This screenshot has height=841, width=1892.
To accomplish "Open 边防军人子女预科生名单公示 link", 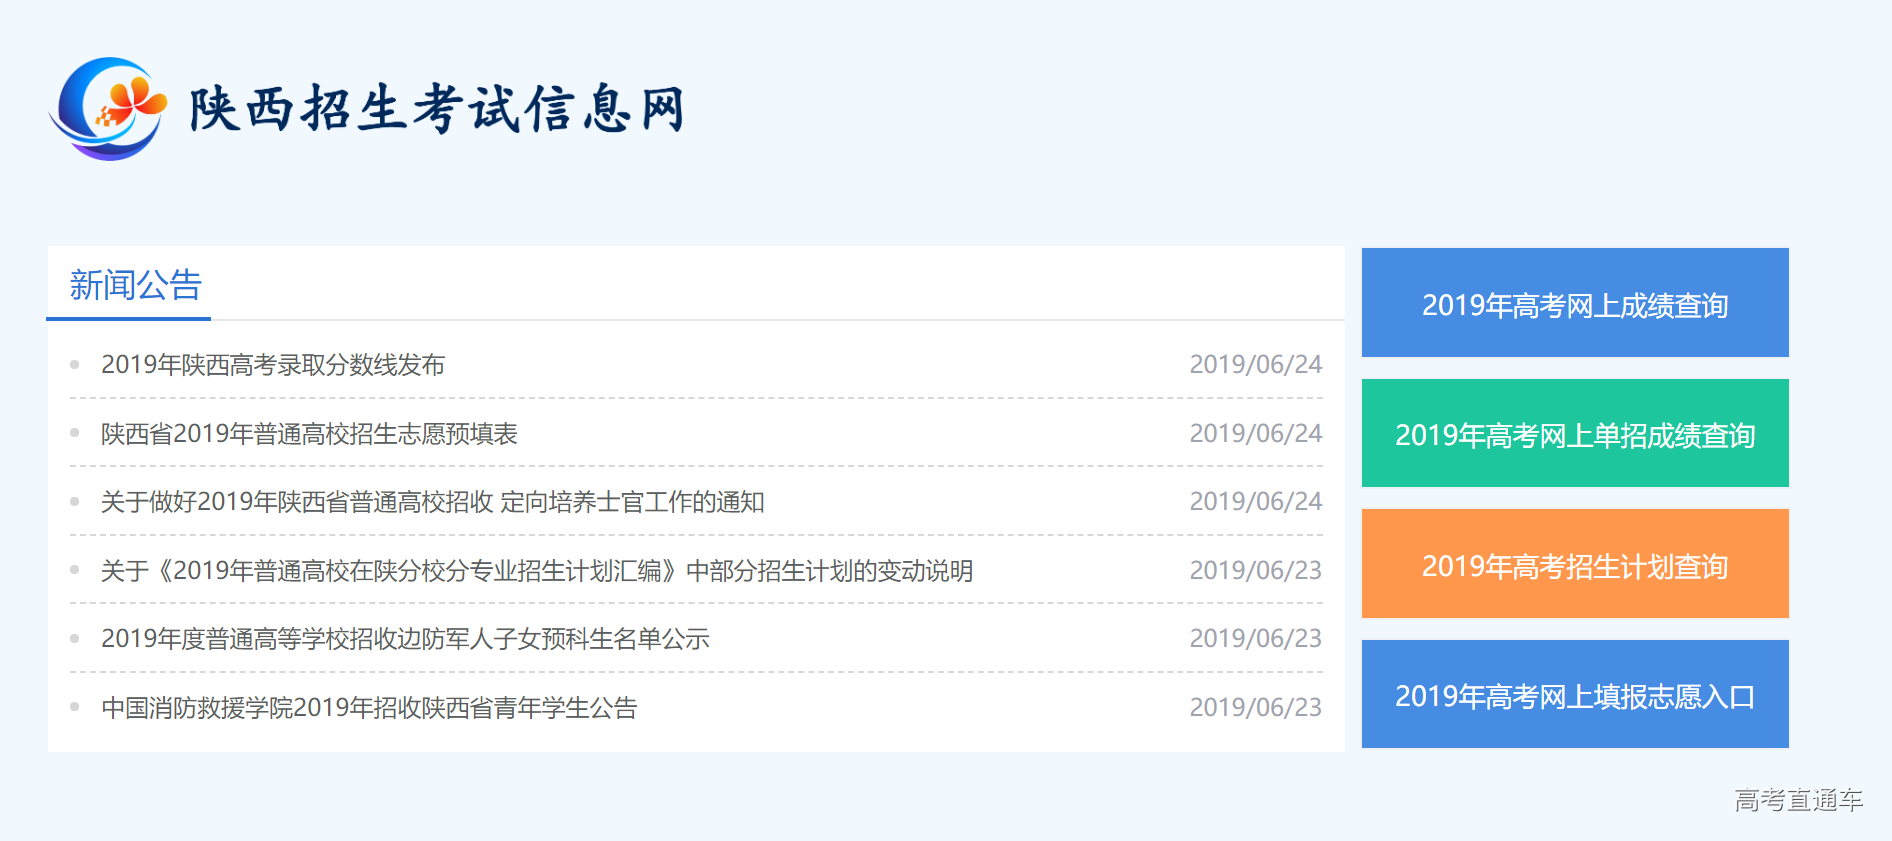I will click(405, 639).
